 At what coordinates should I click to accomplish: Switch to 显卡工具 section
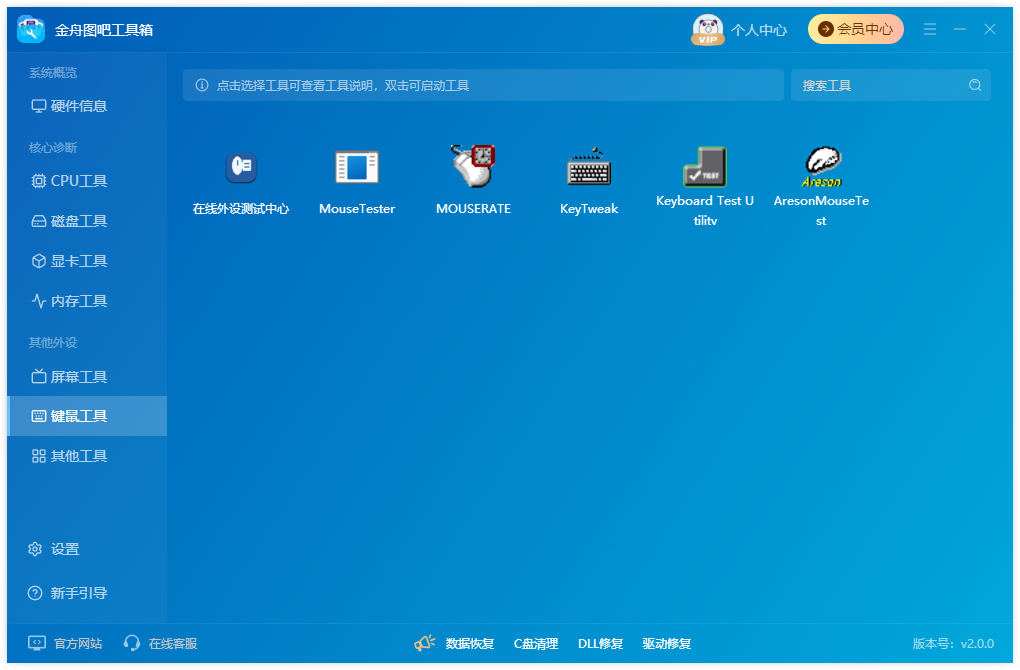[87, 261]
